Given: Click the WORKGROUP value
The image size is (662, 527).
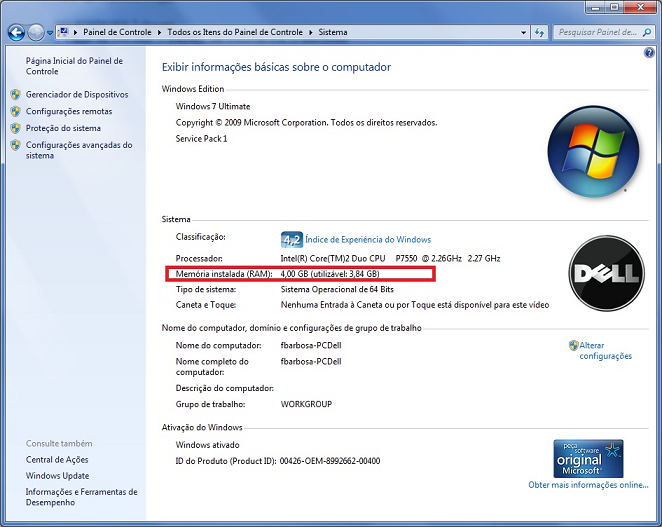Looking at the screenshot, I should tap(306, 404).
